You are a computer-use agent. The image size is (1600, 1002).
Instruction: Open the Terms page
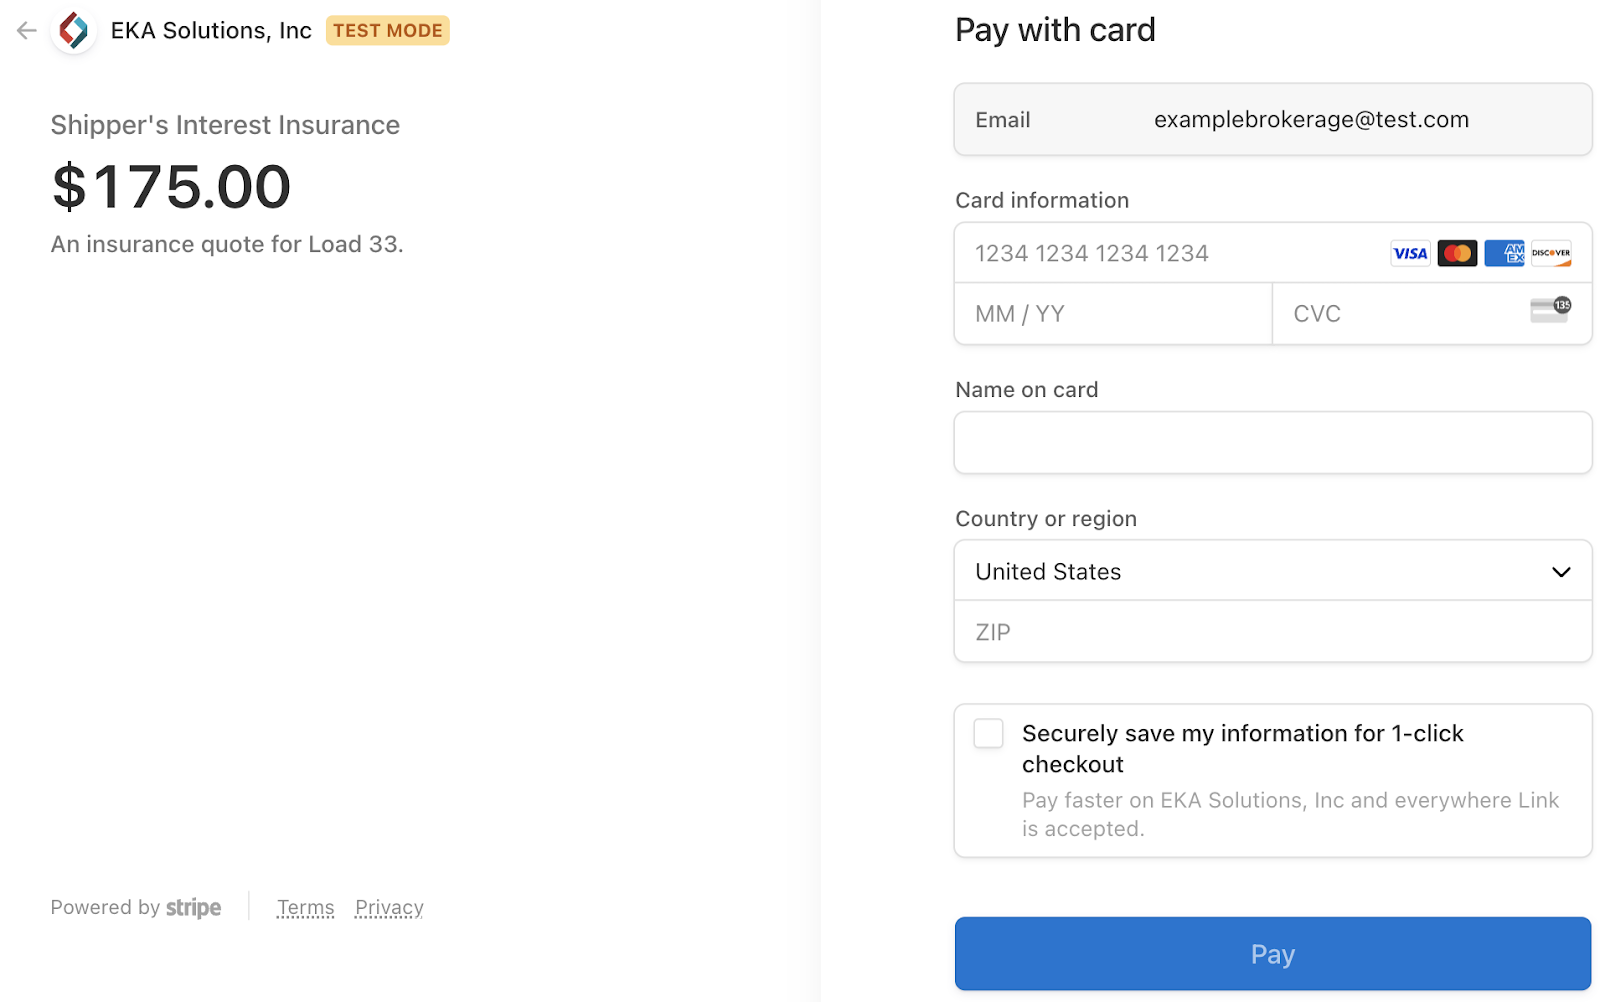(305, 907)
